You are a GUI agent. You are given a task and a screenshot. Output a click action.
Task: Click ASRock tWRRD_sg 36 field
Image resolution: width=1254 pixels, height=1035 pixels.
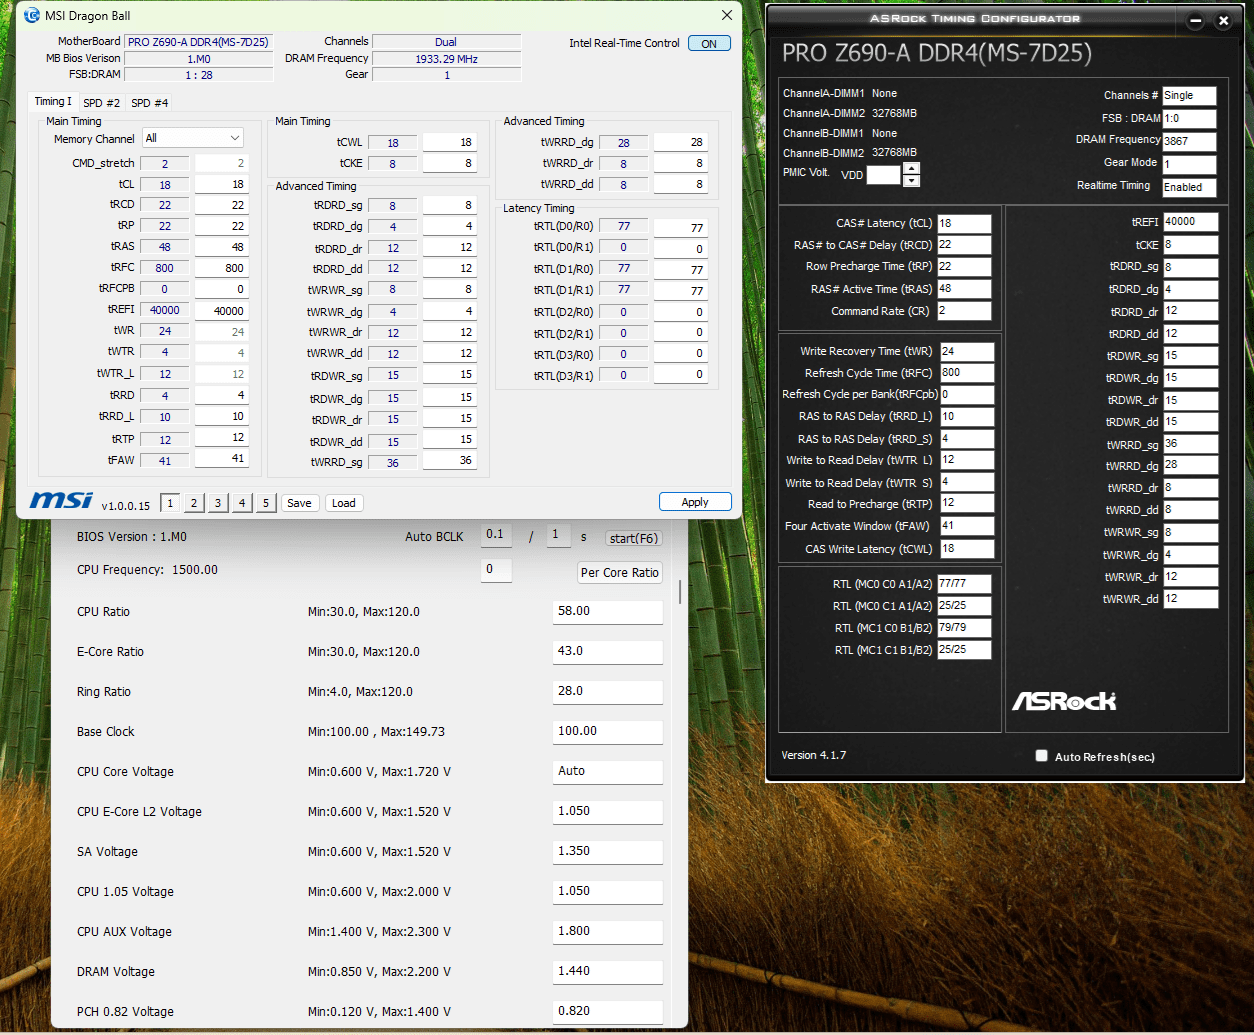(1190, 444)
